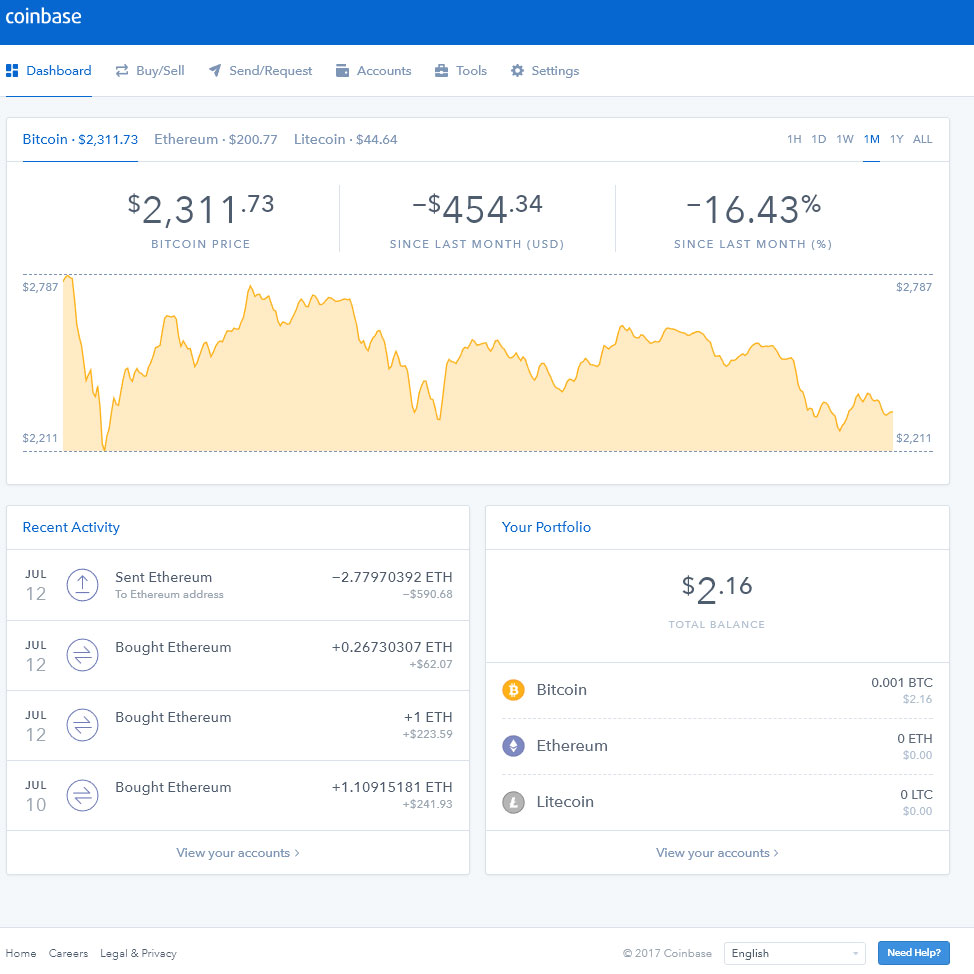974x974 pixels.
Task: Click the -$454.34 since last month value
Action: coord(477,208)
